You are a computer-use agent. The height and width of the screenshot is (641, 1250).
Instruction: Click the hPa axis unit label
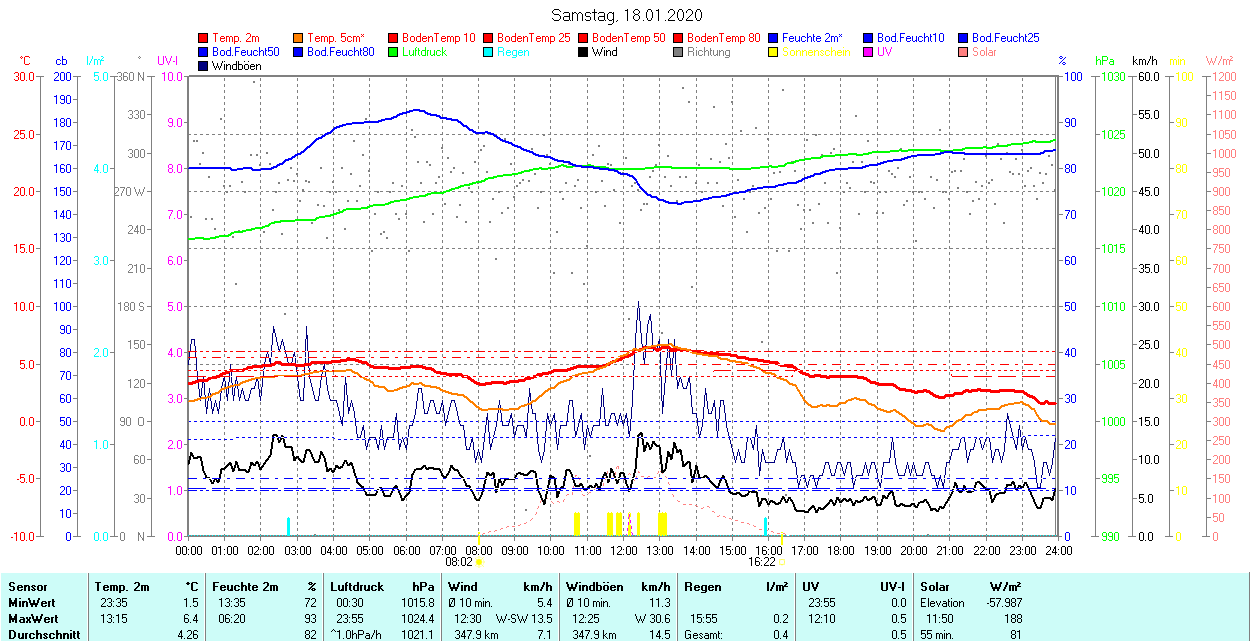[x=1105, y=61]
